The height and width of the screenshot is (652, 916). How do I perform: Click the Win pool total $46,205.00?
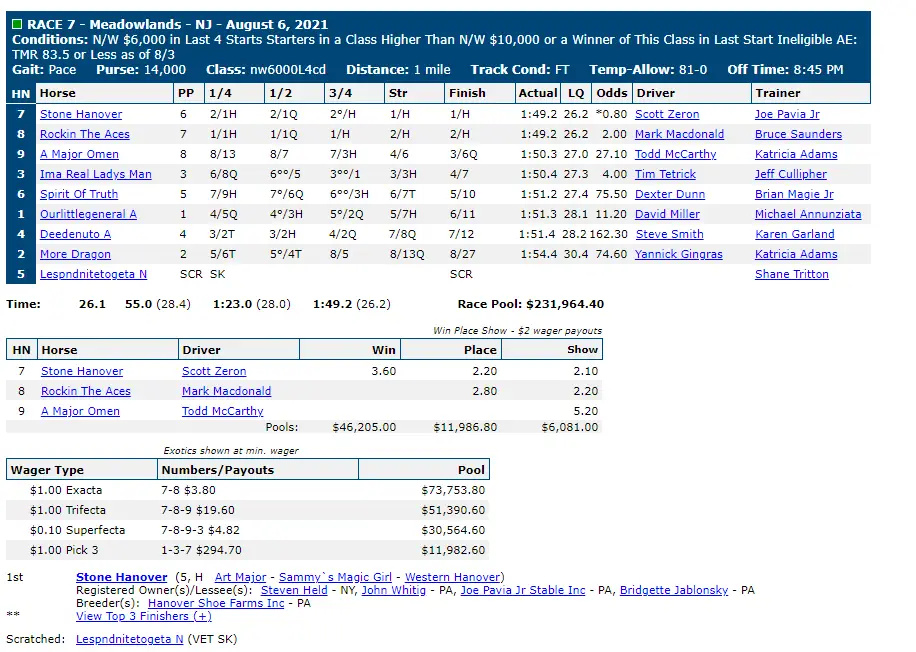pyautogui.click(x=364, y=427)
